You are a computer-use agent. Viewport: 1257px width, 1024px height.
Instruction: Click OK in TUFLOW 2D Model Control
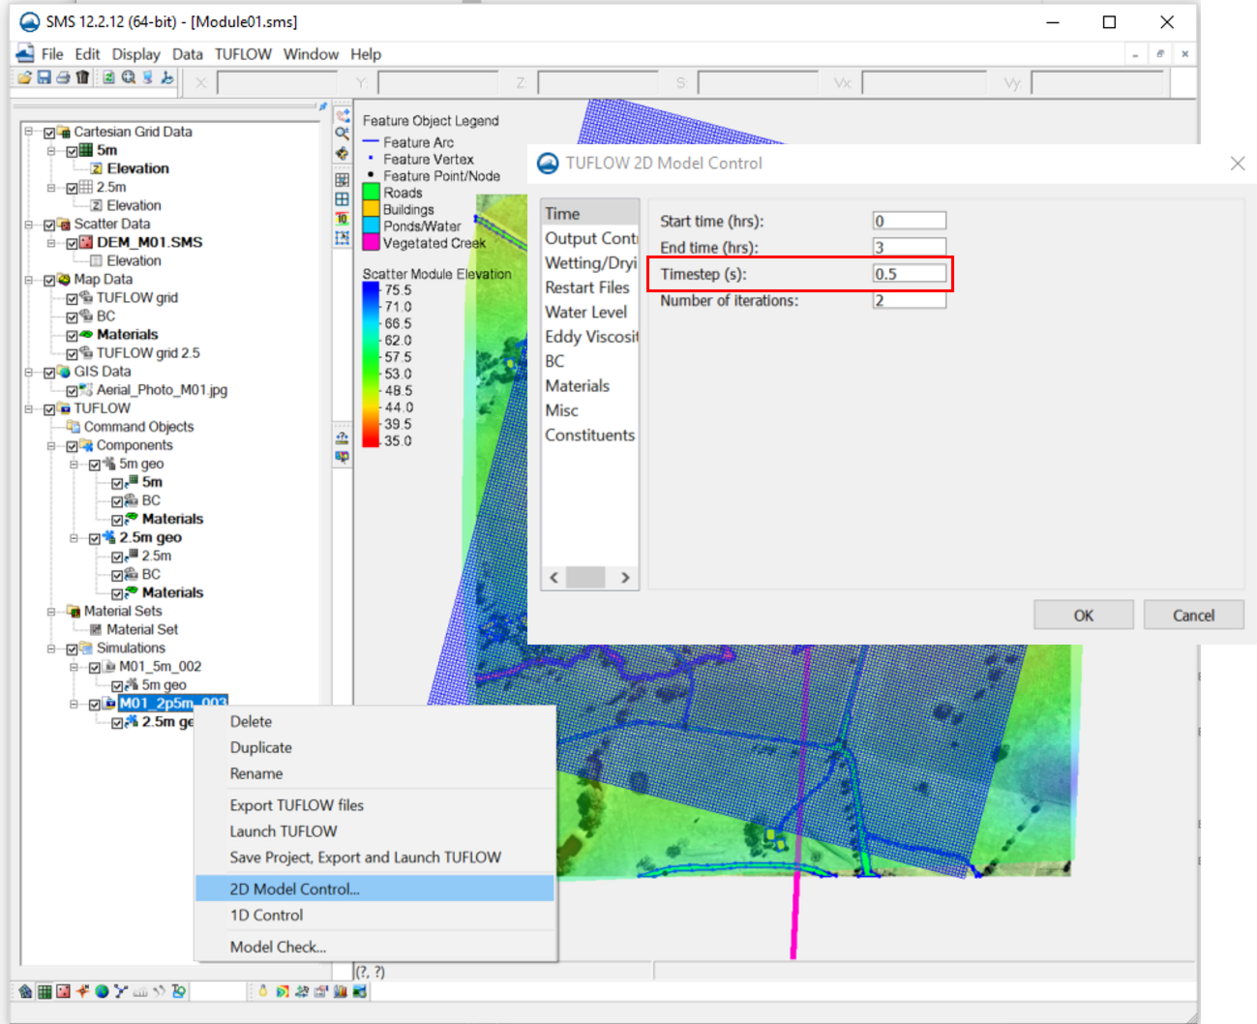1083,615
